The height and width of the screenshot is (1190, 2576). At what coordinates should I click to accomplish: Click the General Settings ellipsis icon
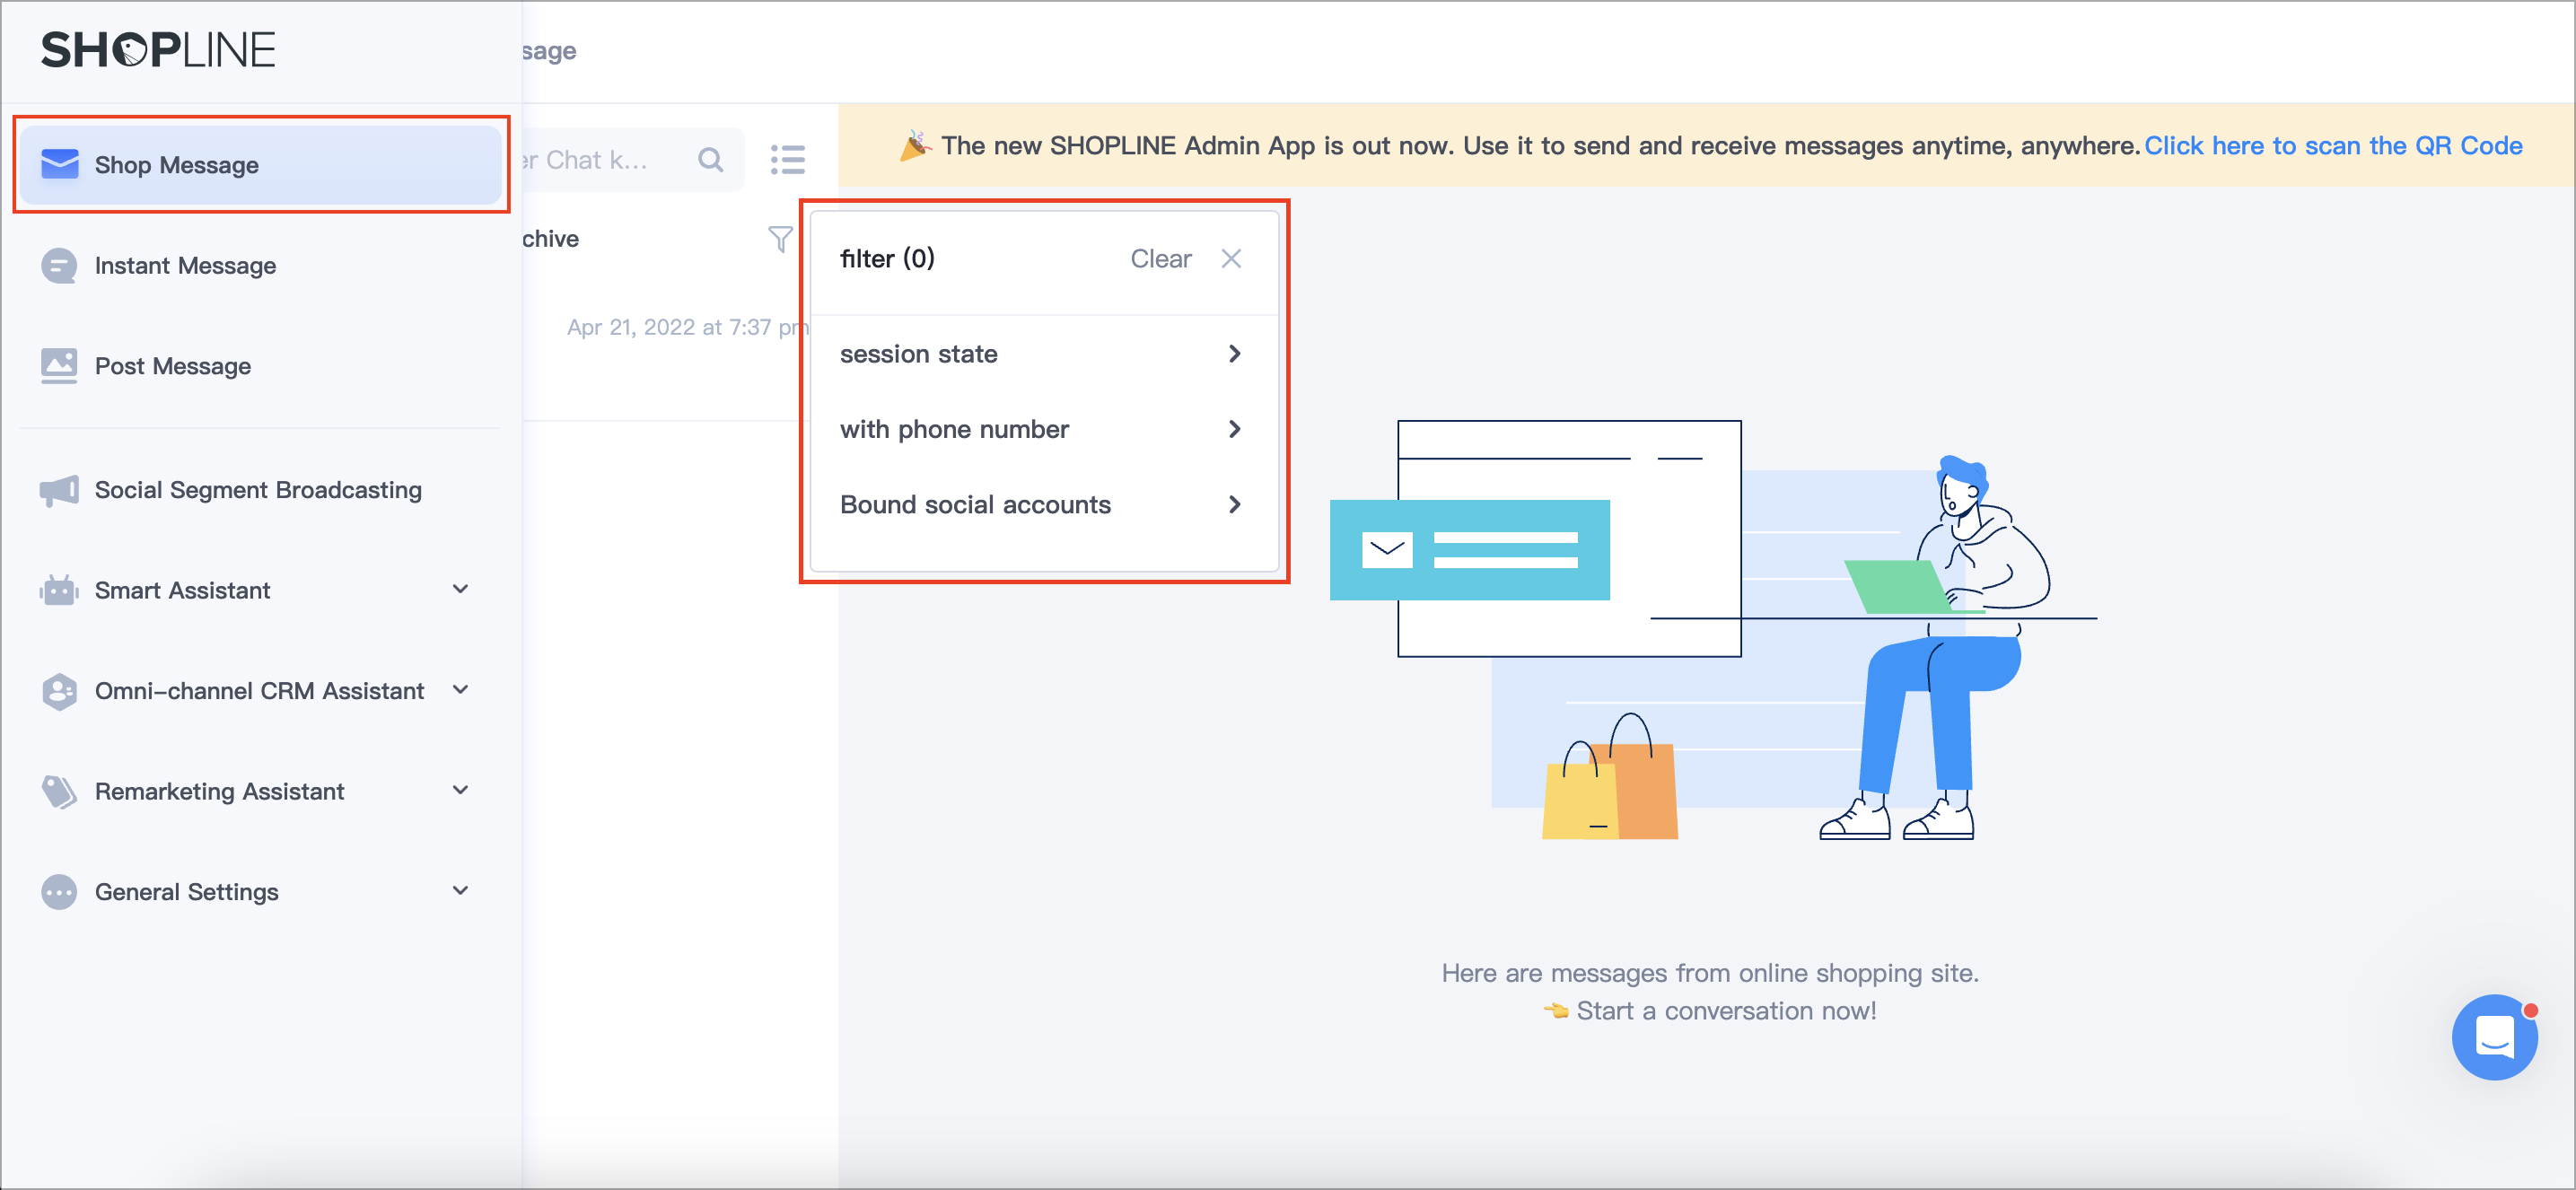tap(59, 891)
